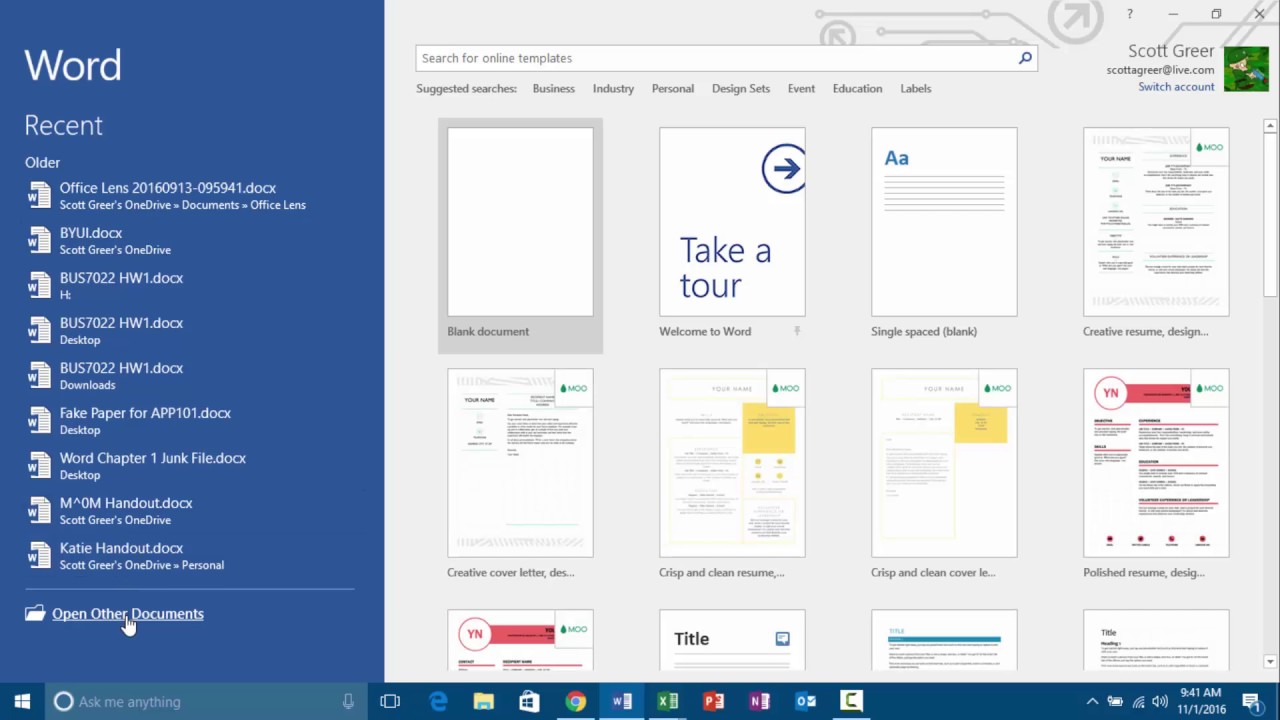Open the Windows Start menu
Screen dimensions: 1280x720
[x=22, y=701]
